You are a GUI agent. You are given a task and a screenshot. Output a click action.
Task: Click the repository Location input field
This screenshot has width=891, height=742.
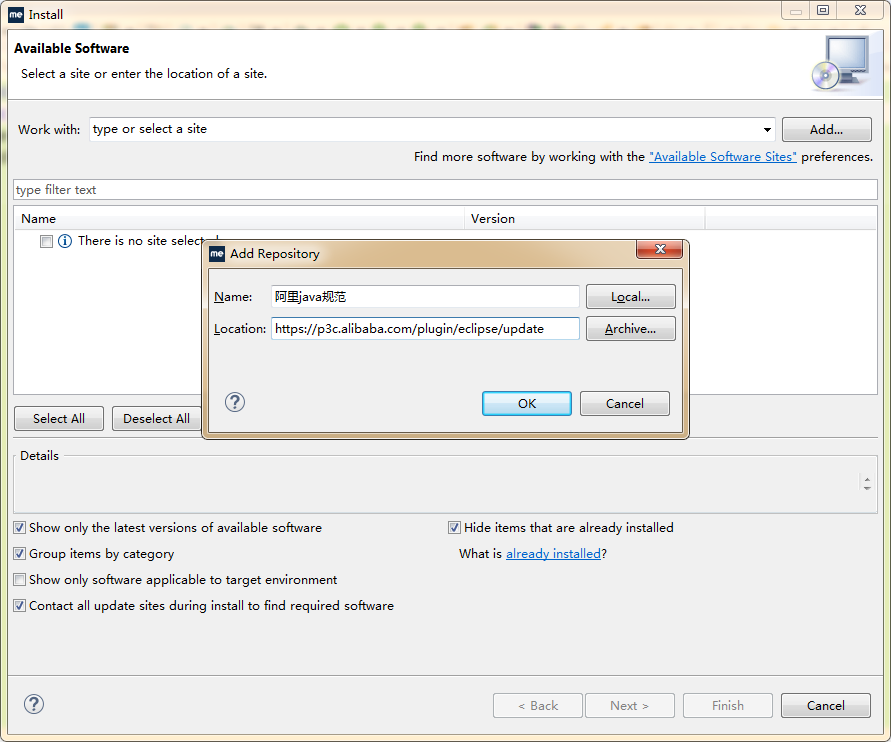coord(425,328)
